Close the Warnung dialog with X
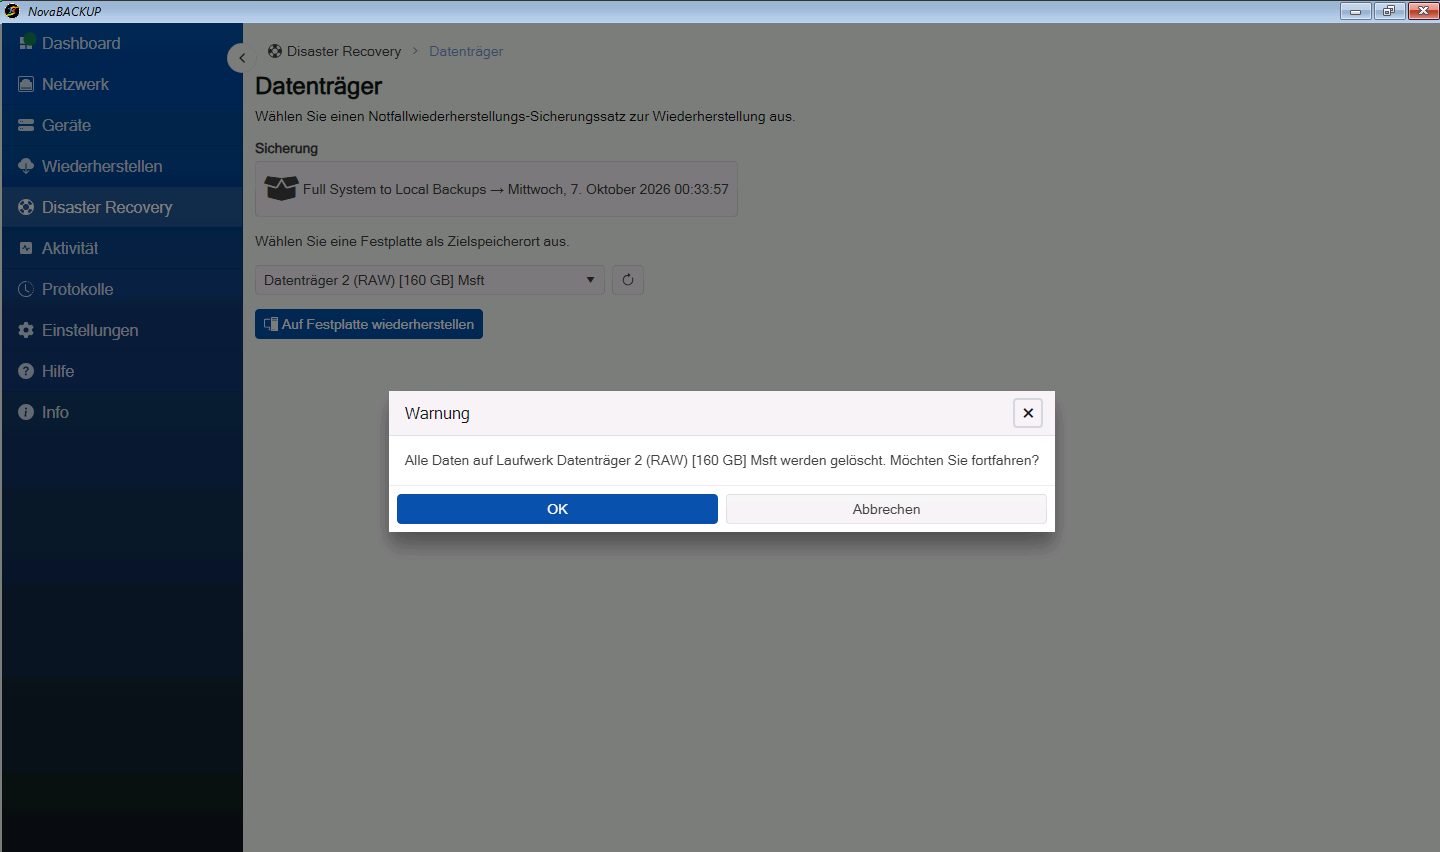The width and height of the screenshot is (1440, 852). point(1028,413)
